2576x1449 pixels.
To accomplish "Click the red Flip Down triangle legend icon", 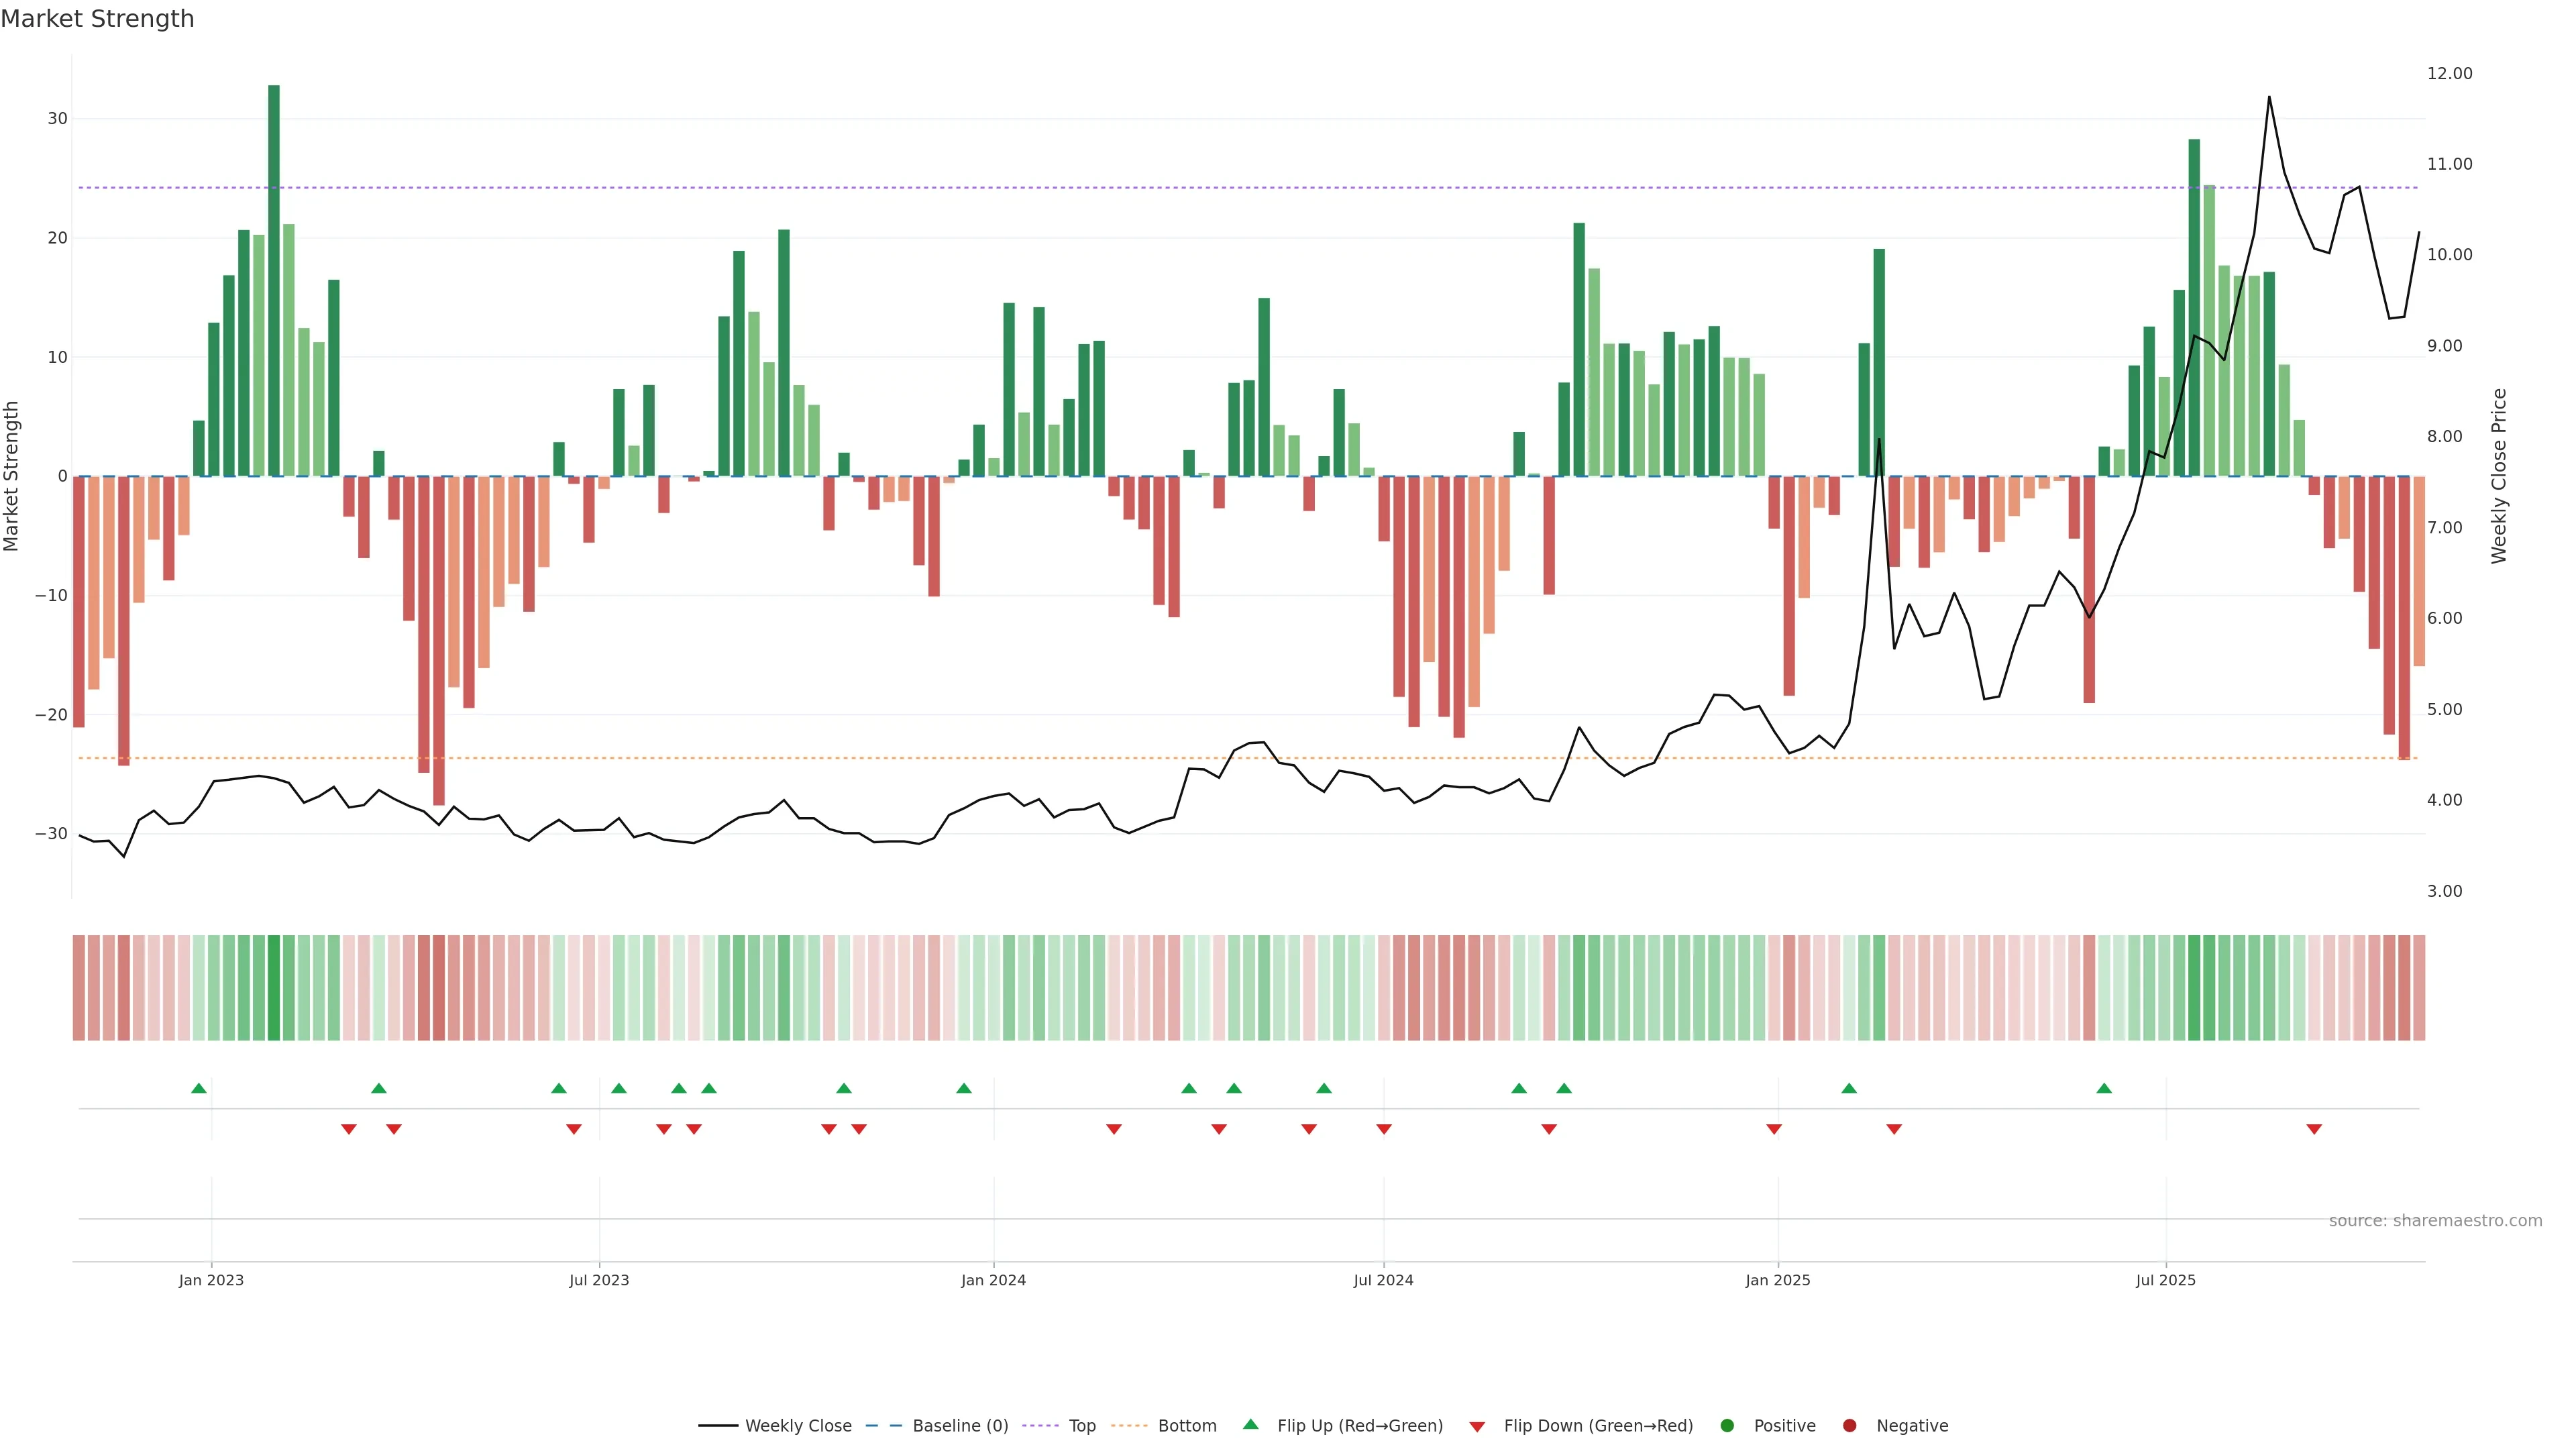I will pos(1477,1427).
